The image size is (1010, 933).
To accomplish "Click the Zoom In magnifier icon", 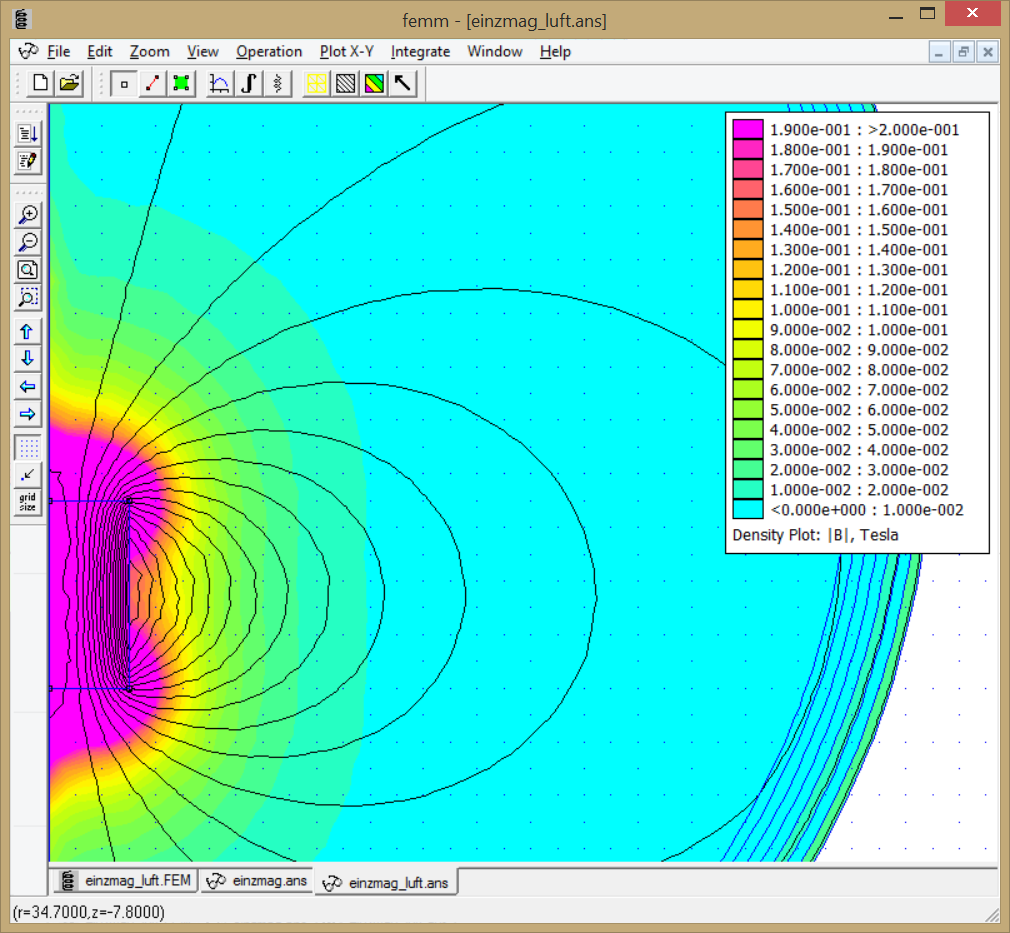I will point(28,215).
